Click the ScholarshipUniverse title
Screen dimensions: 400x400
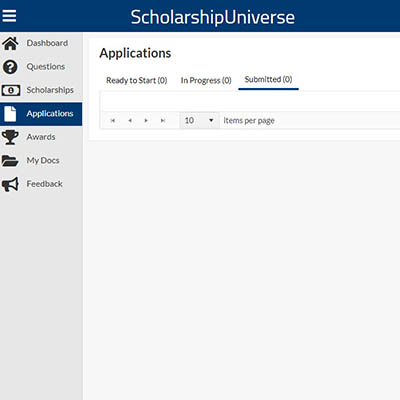(x=213, y=17)
